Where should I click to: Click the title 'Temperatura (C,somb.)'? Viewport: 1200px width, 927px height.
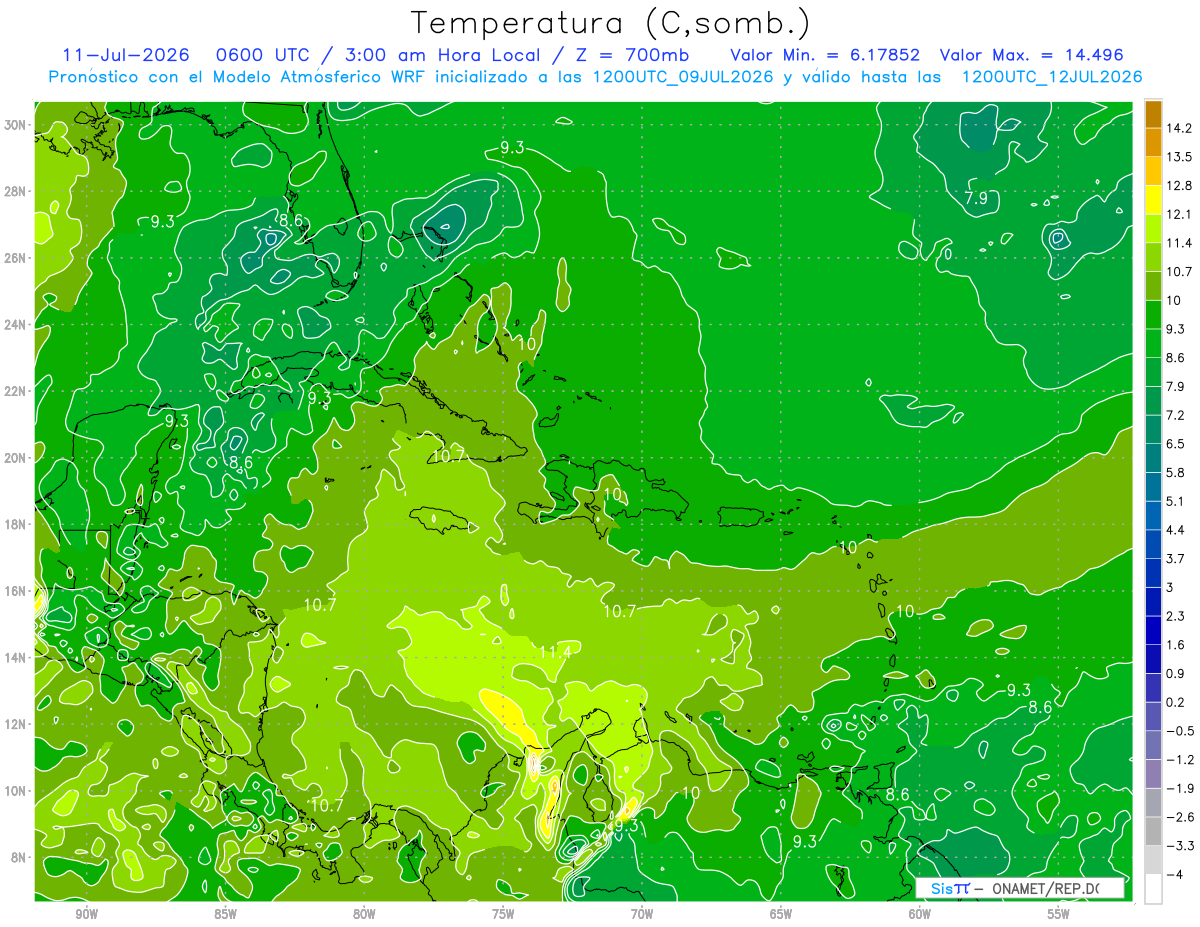611,24
